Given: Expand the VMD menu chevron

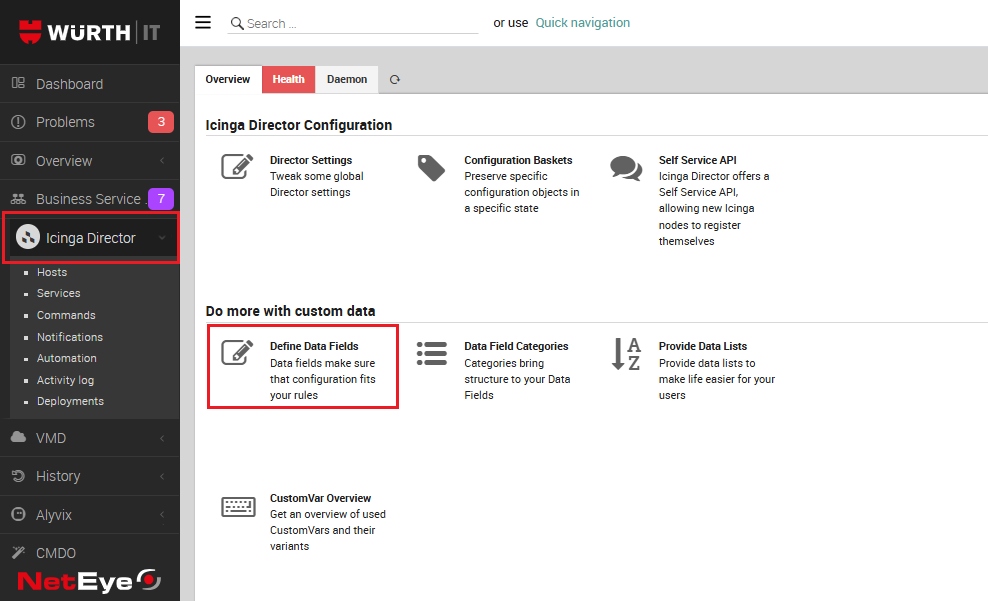Looking at the screenshot, I should click(162, 438).
